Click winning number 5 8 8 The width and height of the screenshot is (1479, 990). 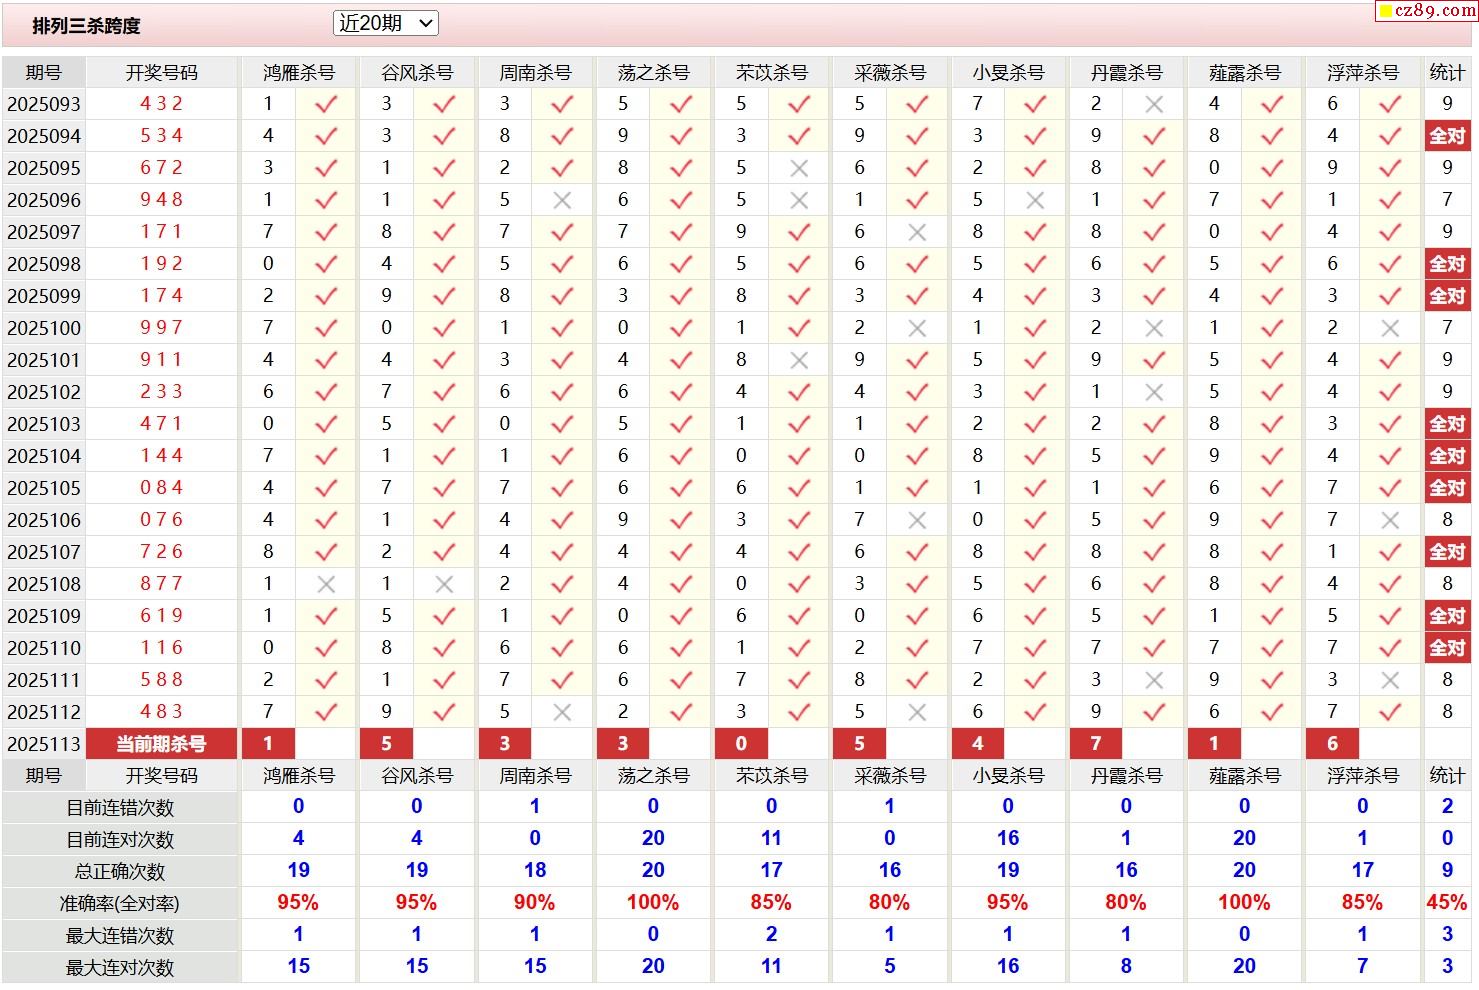(161, 679)
